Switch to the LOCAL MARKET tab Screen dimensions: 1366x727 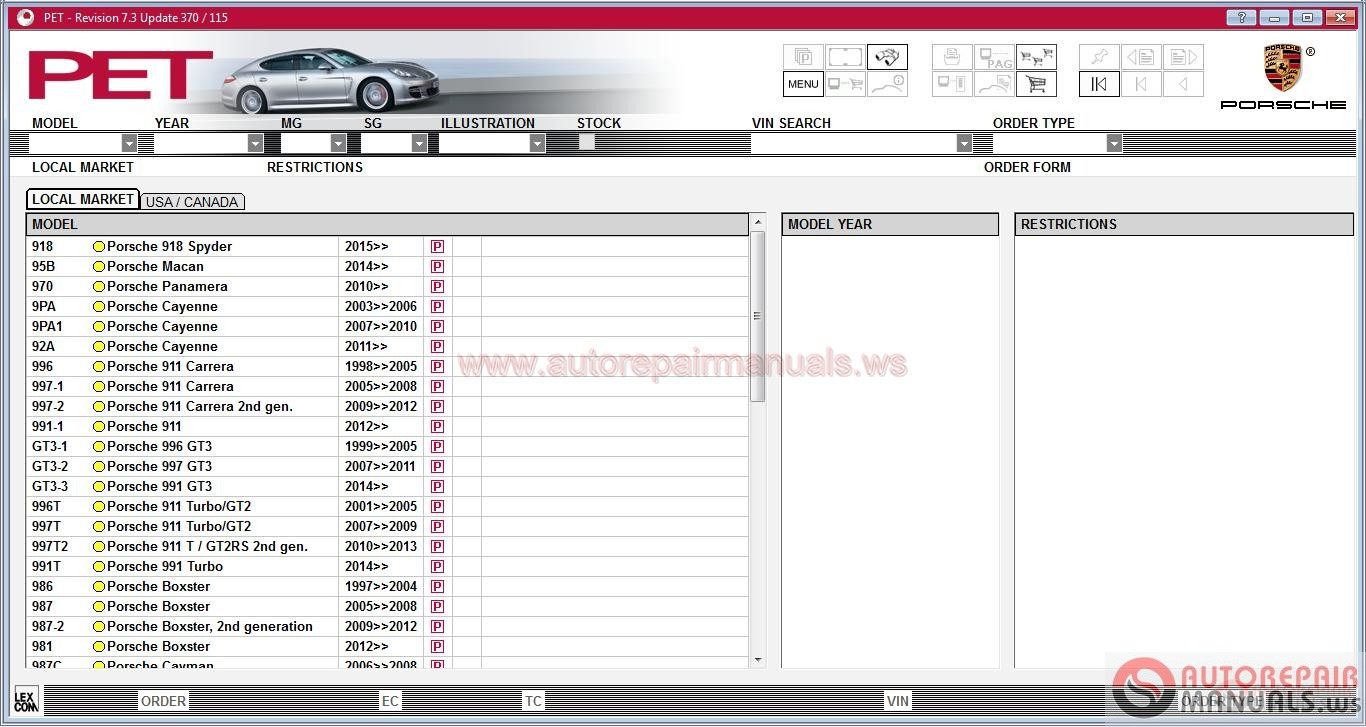point(83,199)
